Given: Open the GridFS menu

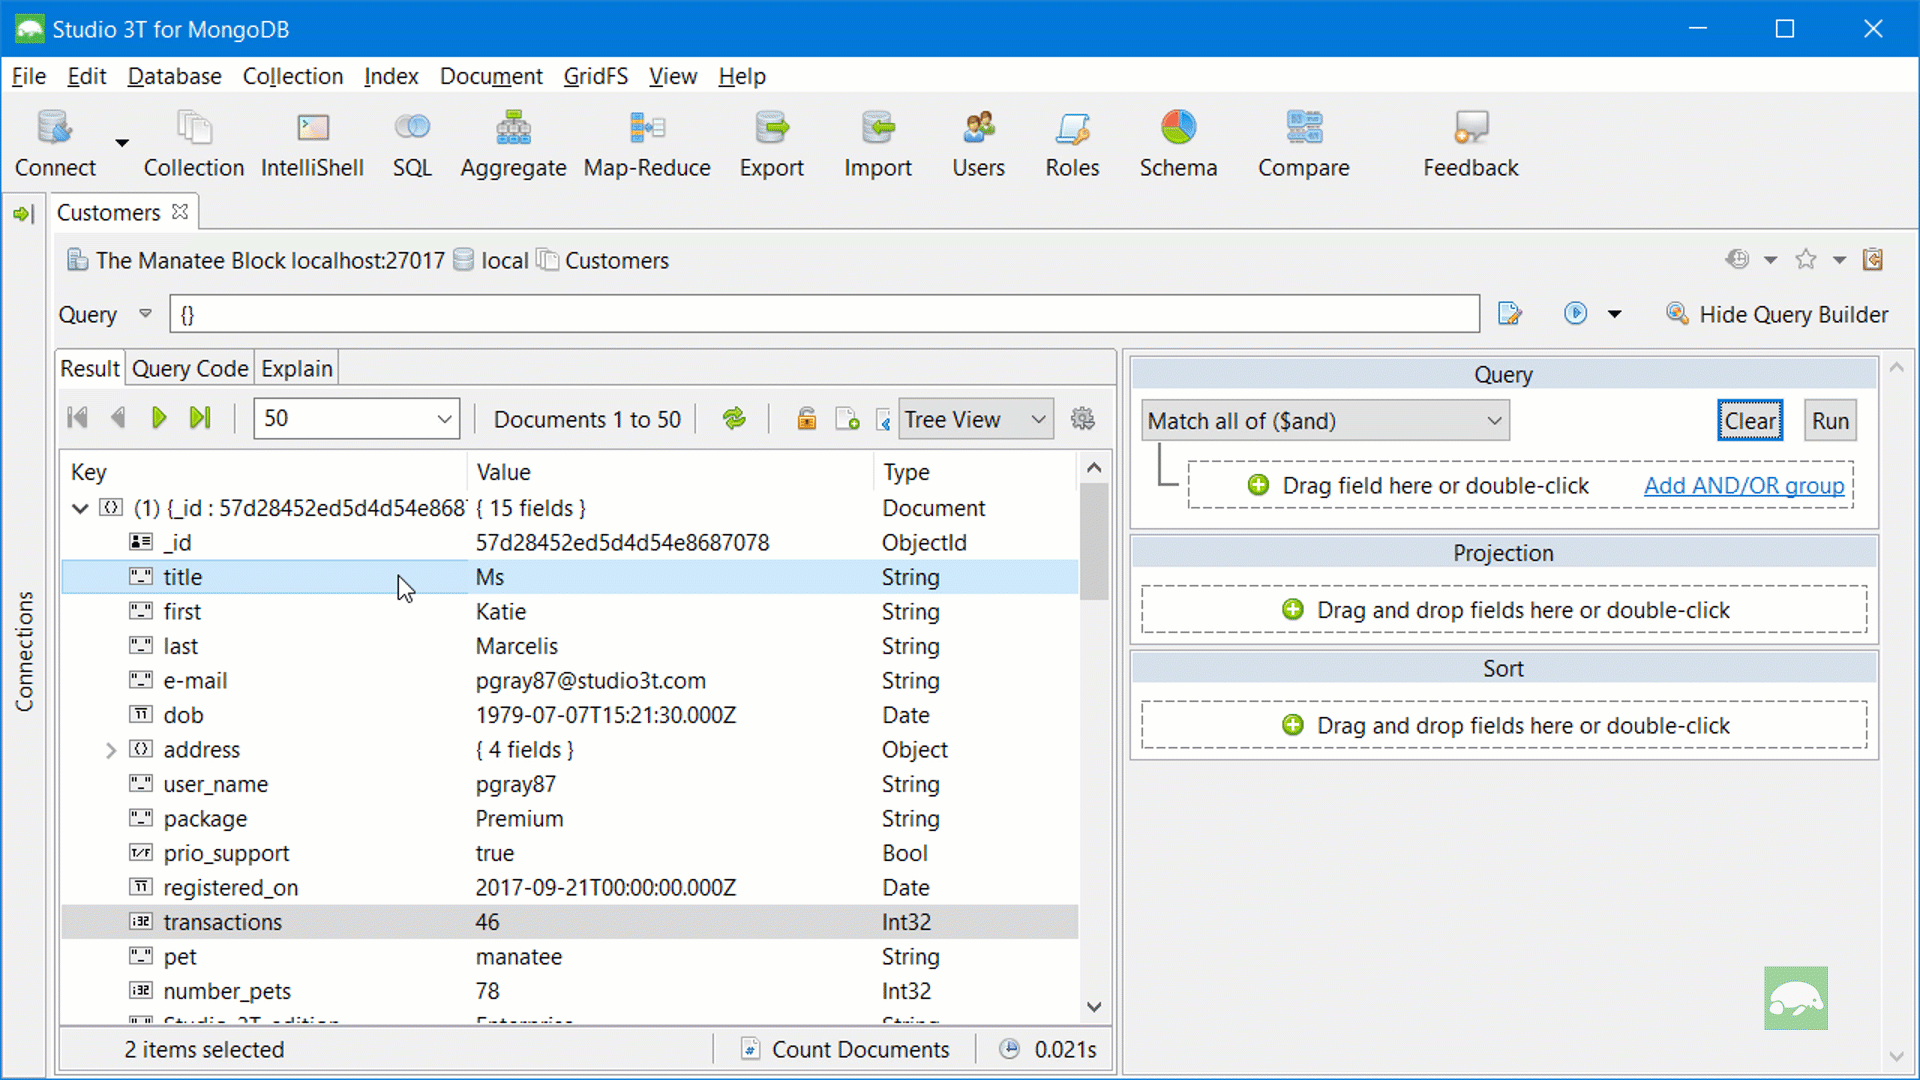Looking at the screenshot, I should pyautogui.click(x=595, y=76).
